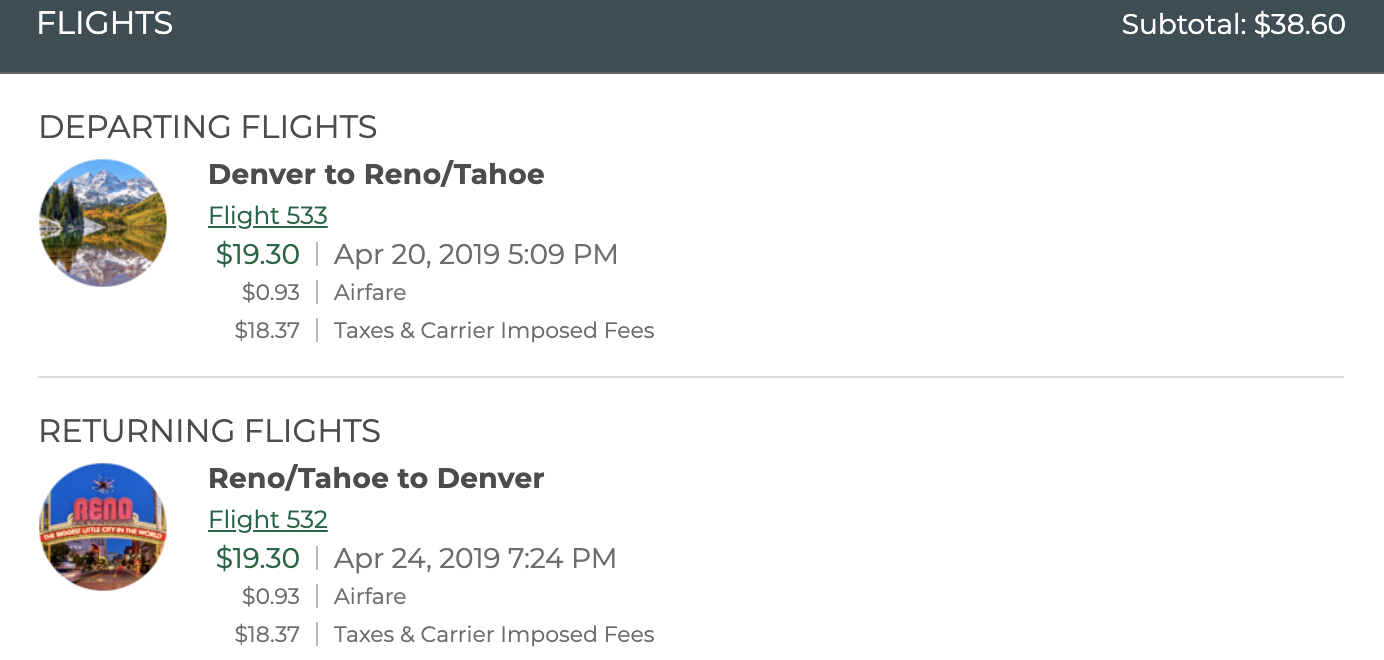Viewport: 1384px width, 660px height.
Task: Click the Apr 24, 2019 7:24 PM date
Action: click(x=475, y=558)
